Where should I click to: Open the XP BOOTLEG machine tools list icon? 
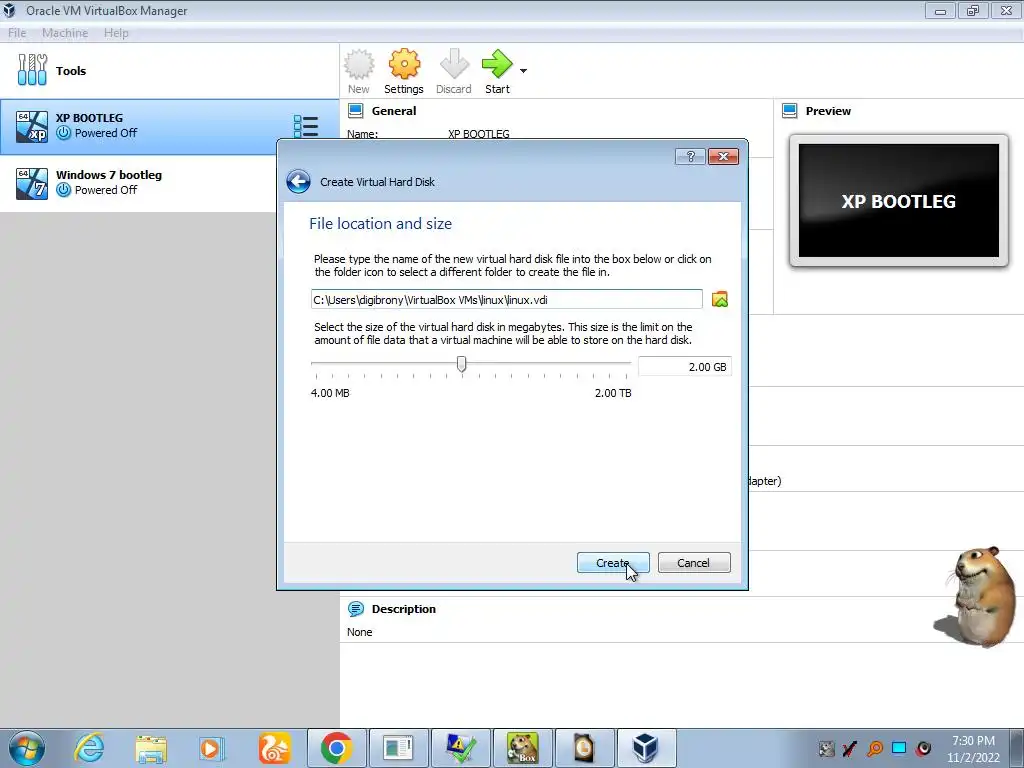click(306, 127)
